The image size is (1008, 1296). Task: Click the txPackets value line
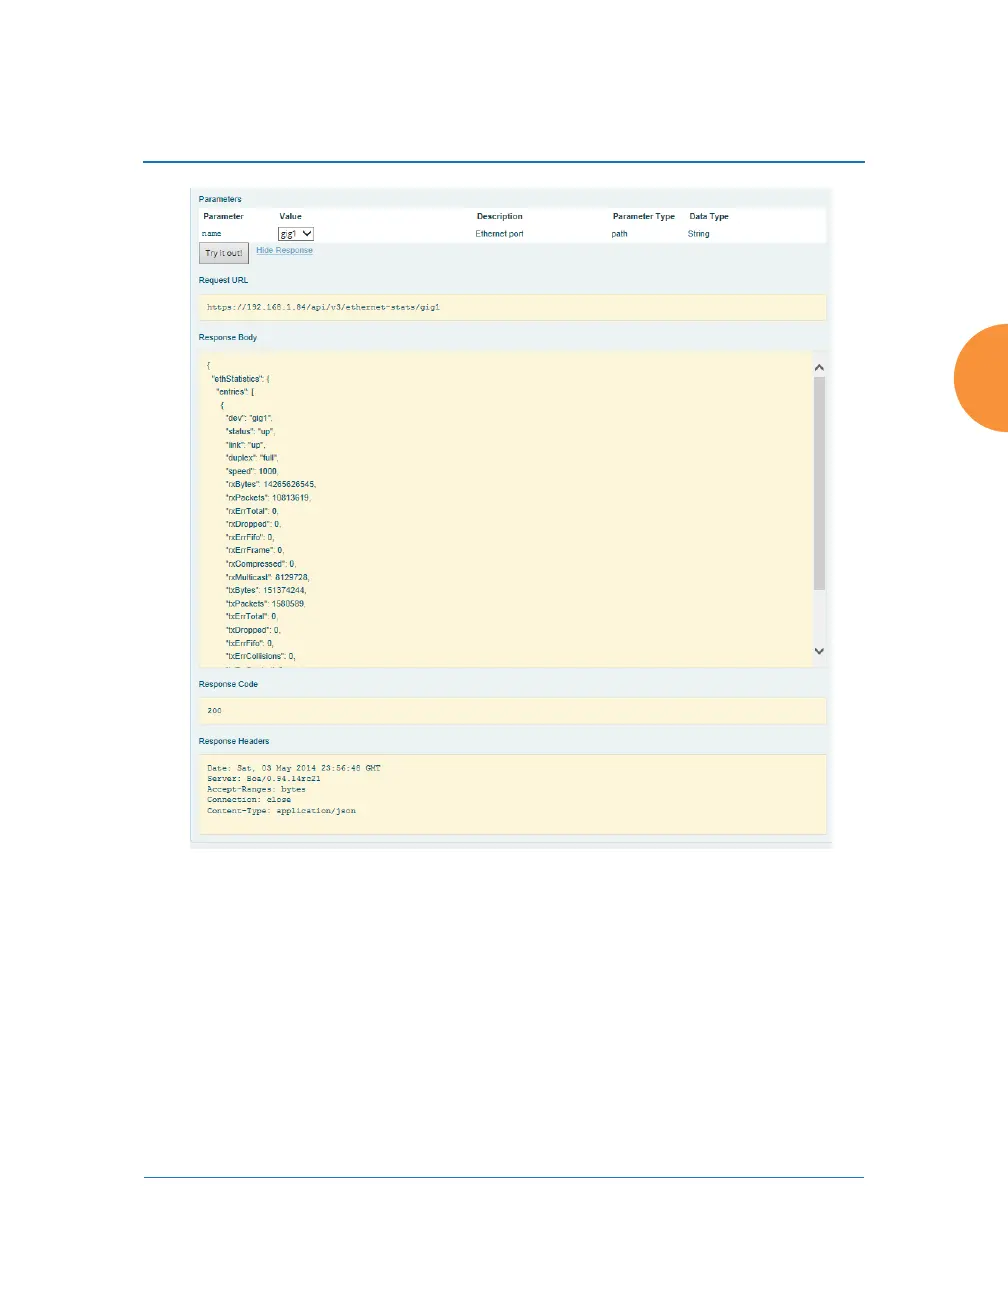tap(266, 604)
